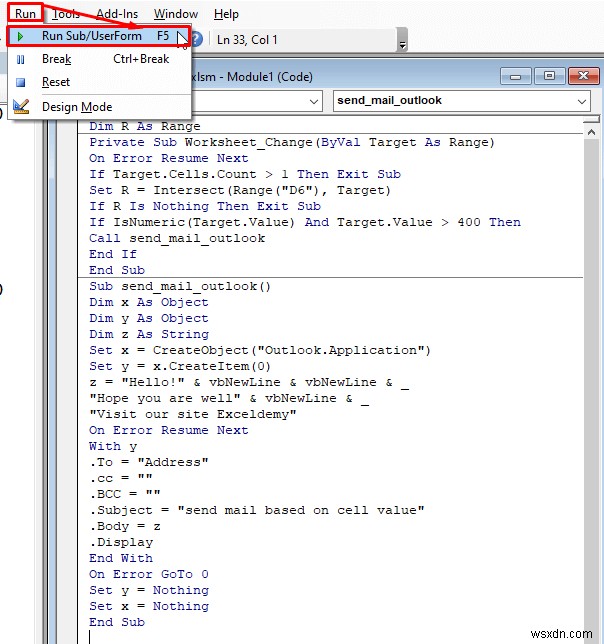
Task: Click the blue Reset square icon
Action: pos(20,83)
